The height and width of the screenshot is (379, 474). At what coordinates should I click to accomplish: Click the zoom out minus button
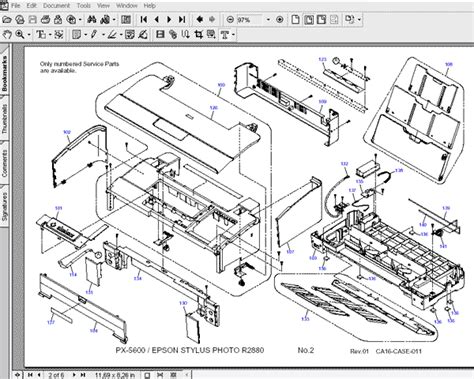click(230, 20)
